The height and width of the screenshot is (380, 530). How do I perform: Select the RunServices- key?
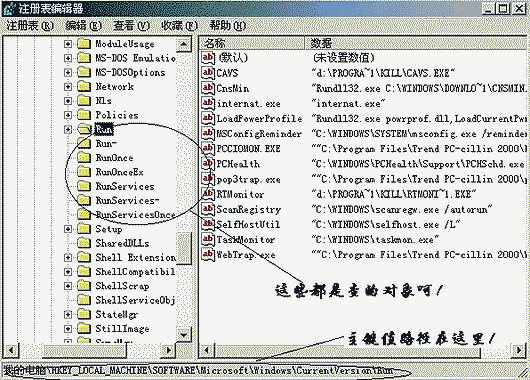click(x=127, y=200)
